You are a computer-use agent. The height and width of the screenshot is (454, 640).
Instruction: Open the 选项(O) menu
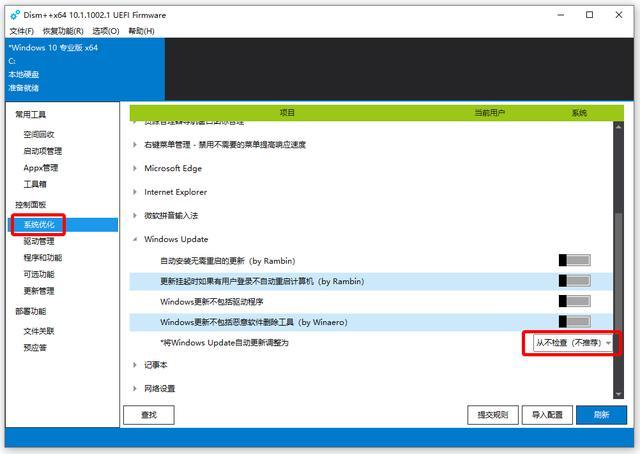[106, 31]
